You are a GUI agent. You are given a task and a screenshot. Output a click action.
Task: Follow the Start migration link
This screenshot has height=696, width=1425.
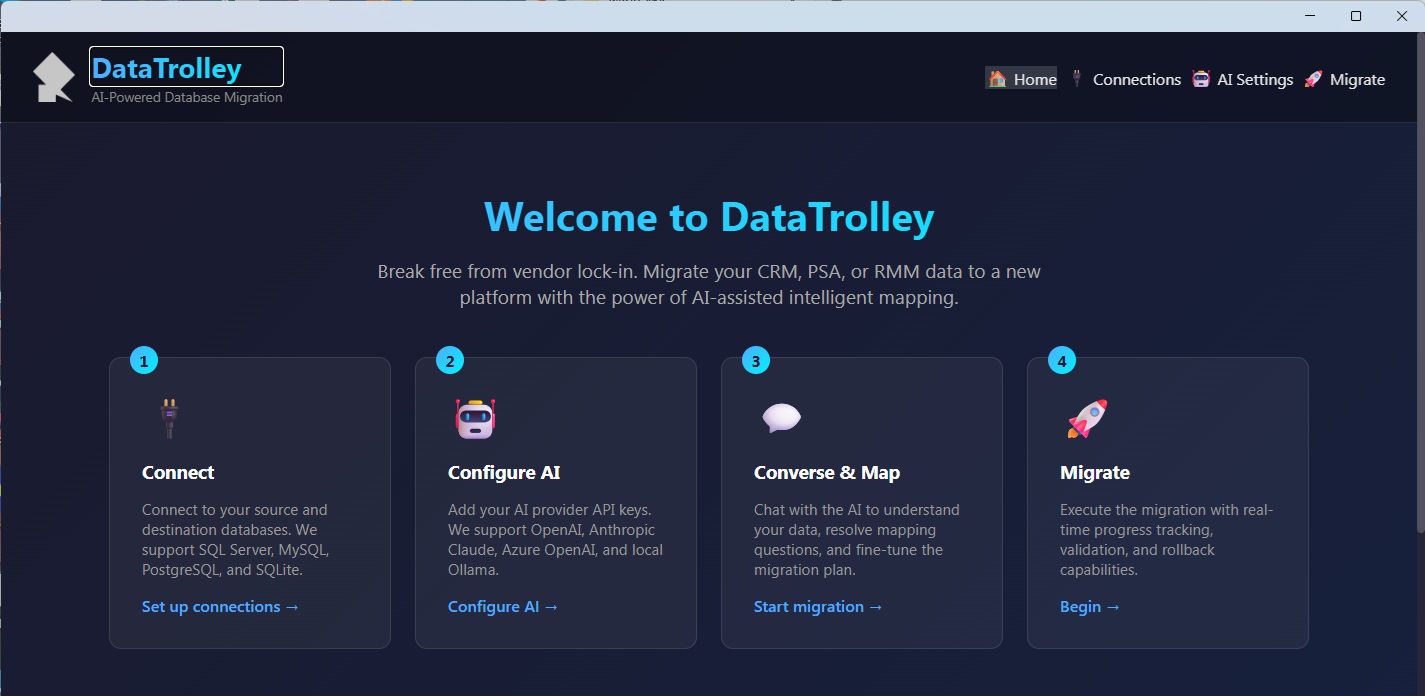click(817, 606)
